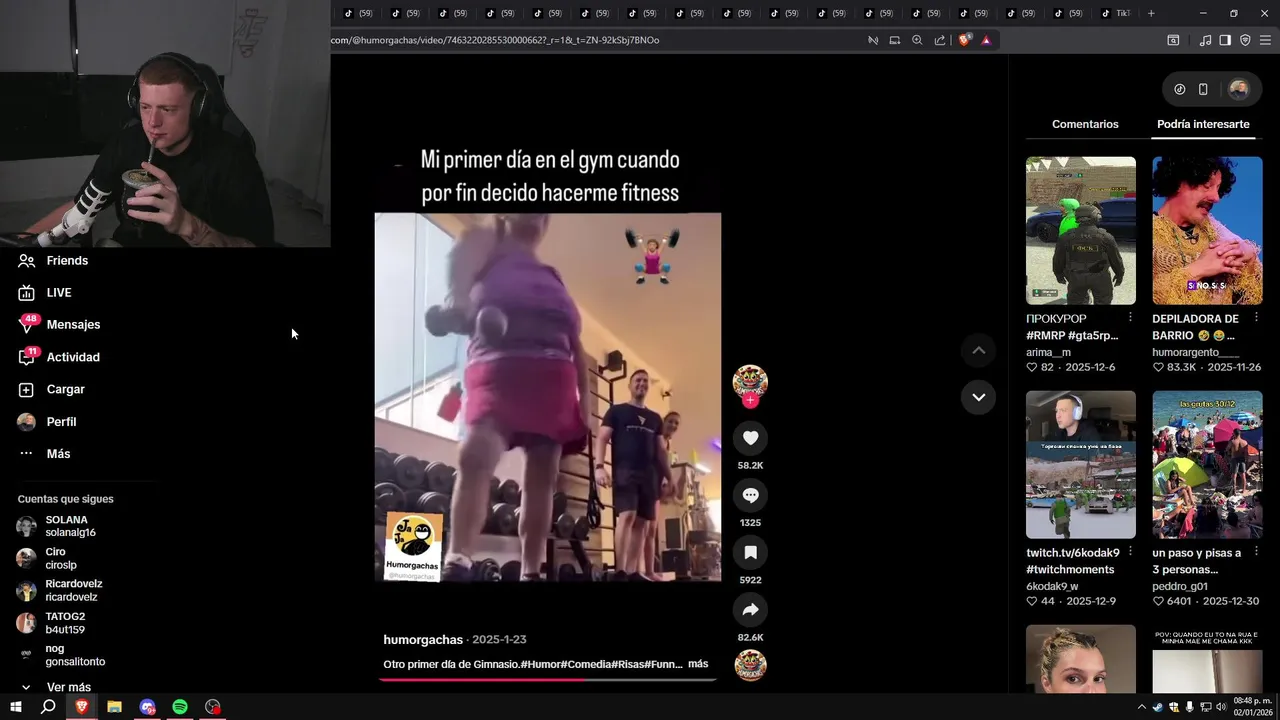This screenshot has width=1280, height=720.
Task: Open comments via the speech bubble icon
Action: coord(750,495)
